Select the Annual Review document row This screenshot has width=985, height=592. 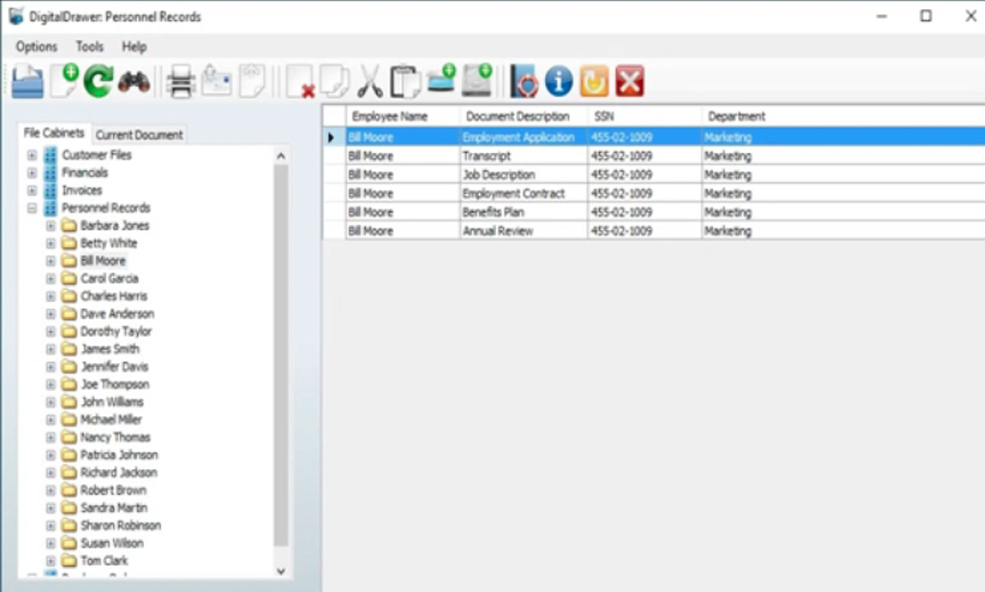(x=497, y=231)
